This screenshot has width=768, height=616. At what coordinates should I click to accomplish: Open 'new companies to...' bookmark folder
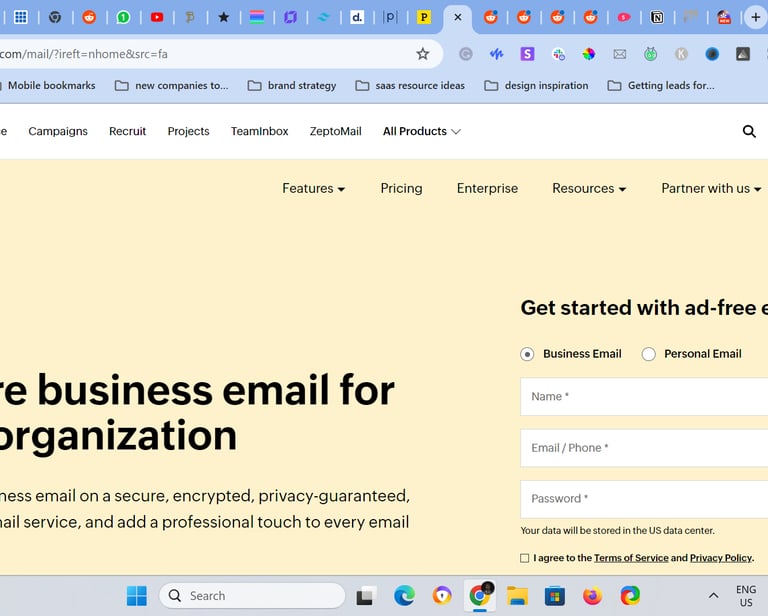coord(171,86)
